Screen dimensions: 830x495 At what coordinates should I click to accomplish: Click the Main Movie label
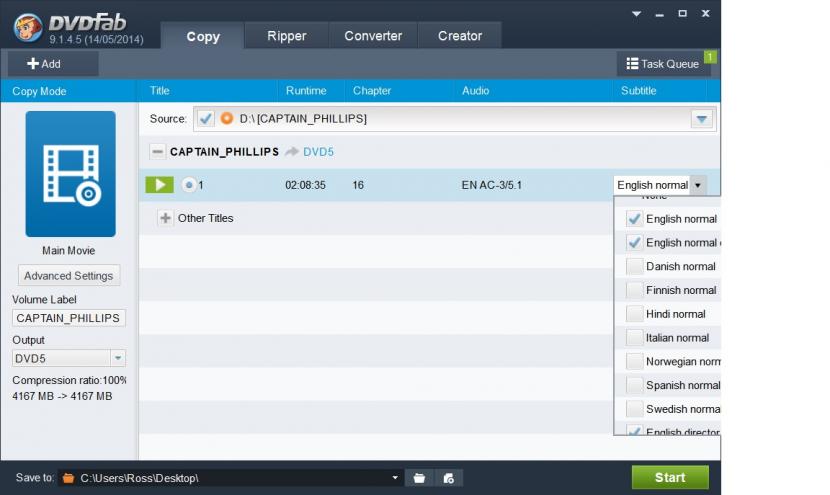(69, 250)
